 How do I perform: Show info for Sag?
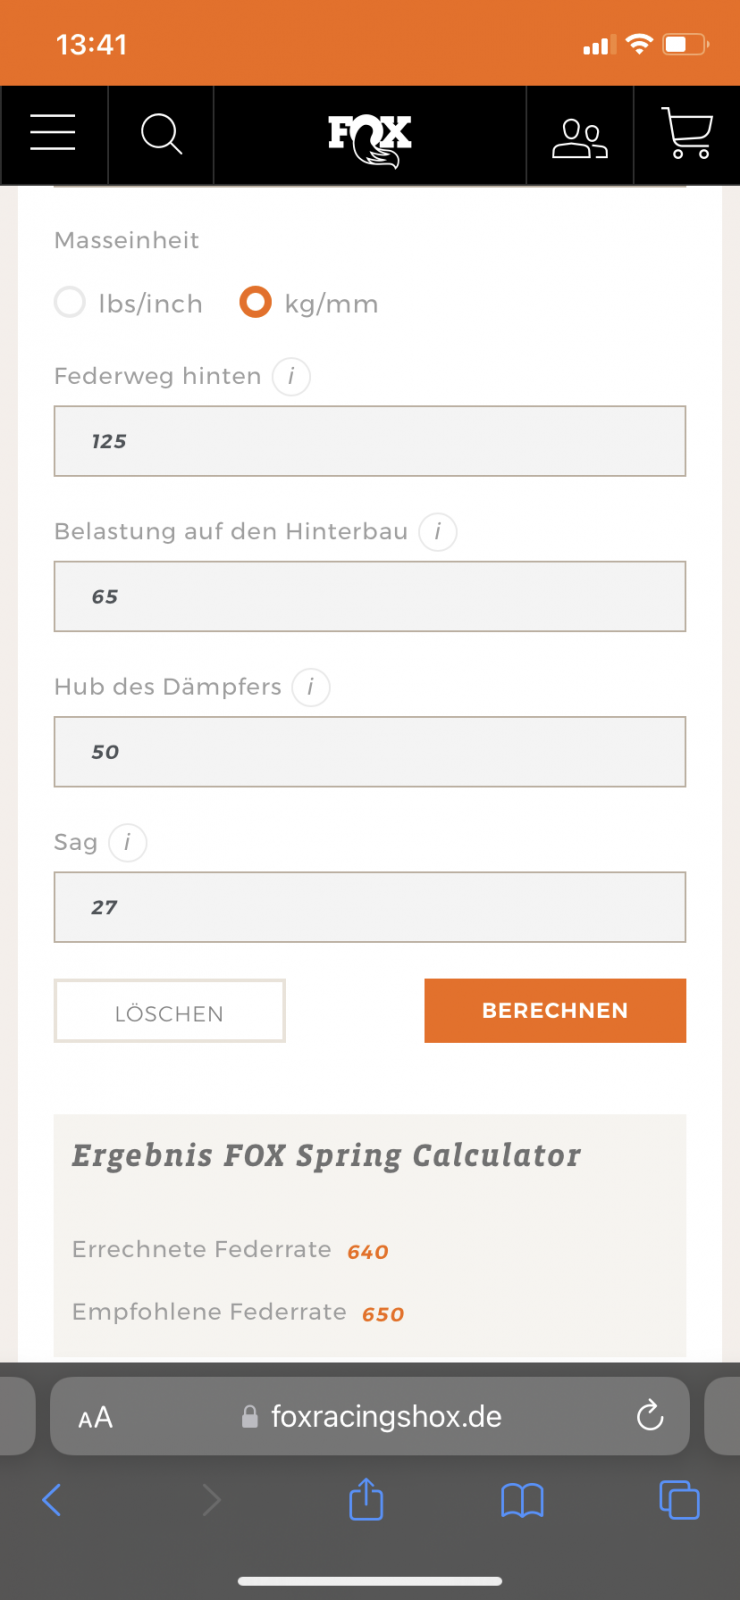coord(127,843)
